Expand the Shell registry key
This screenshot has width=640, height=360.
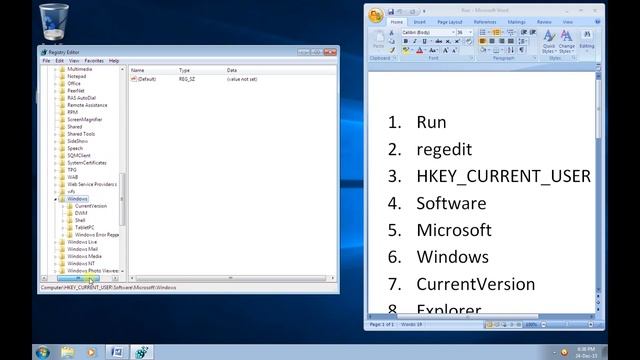[x=63, y=220]
